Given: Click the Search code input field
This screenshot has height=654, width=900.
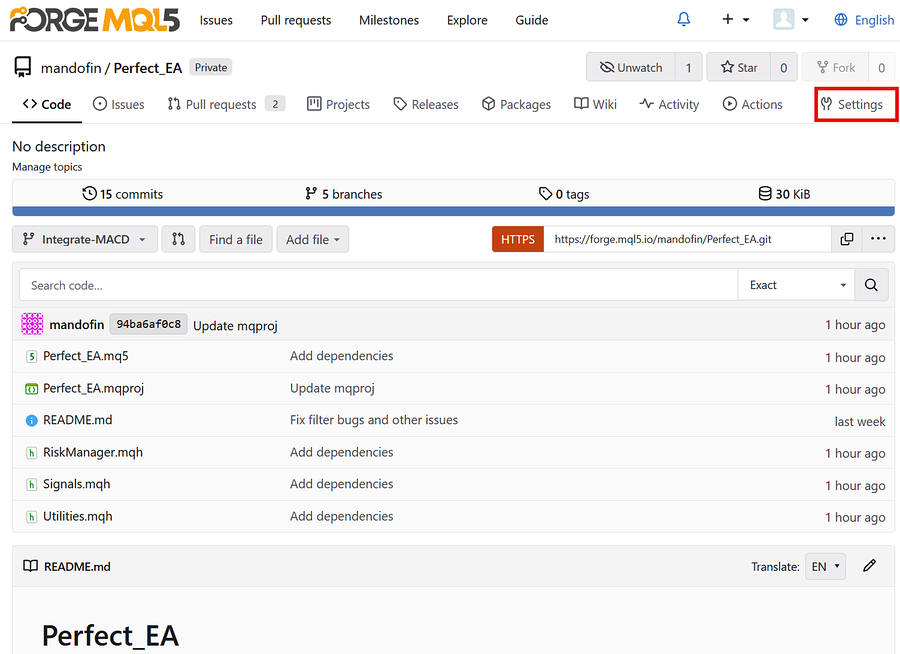Looking at the screenshot, I should click(x=378, y=285).
